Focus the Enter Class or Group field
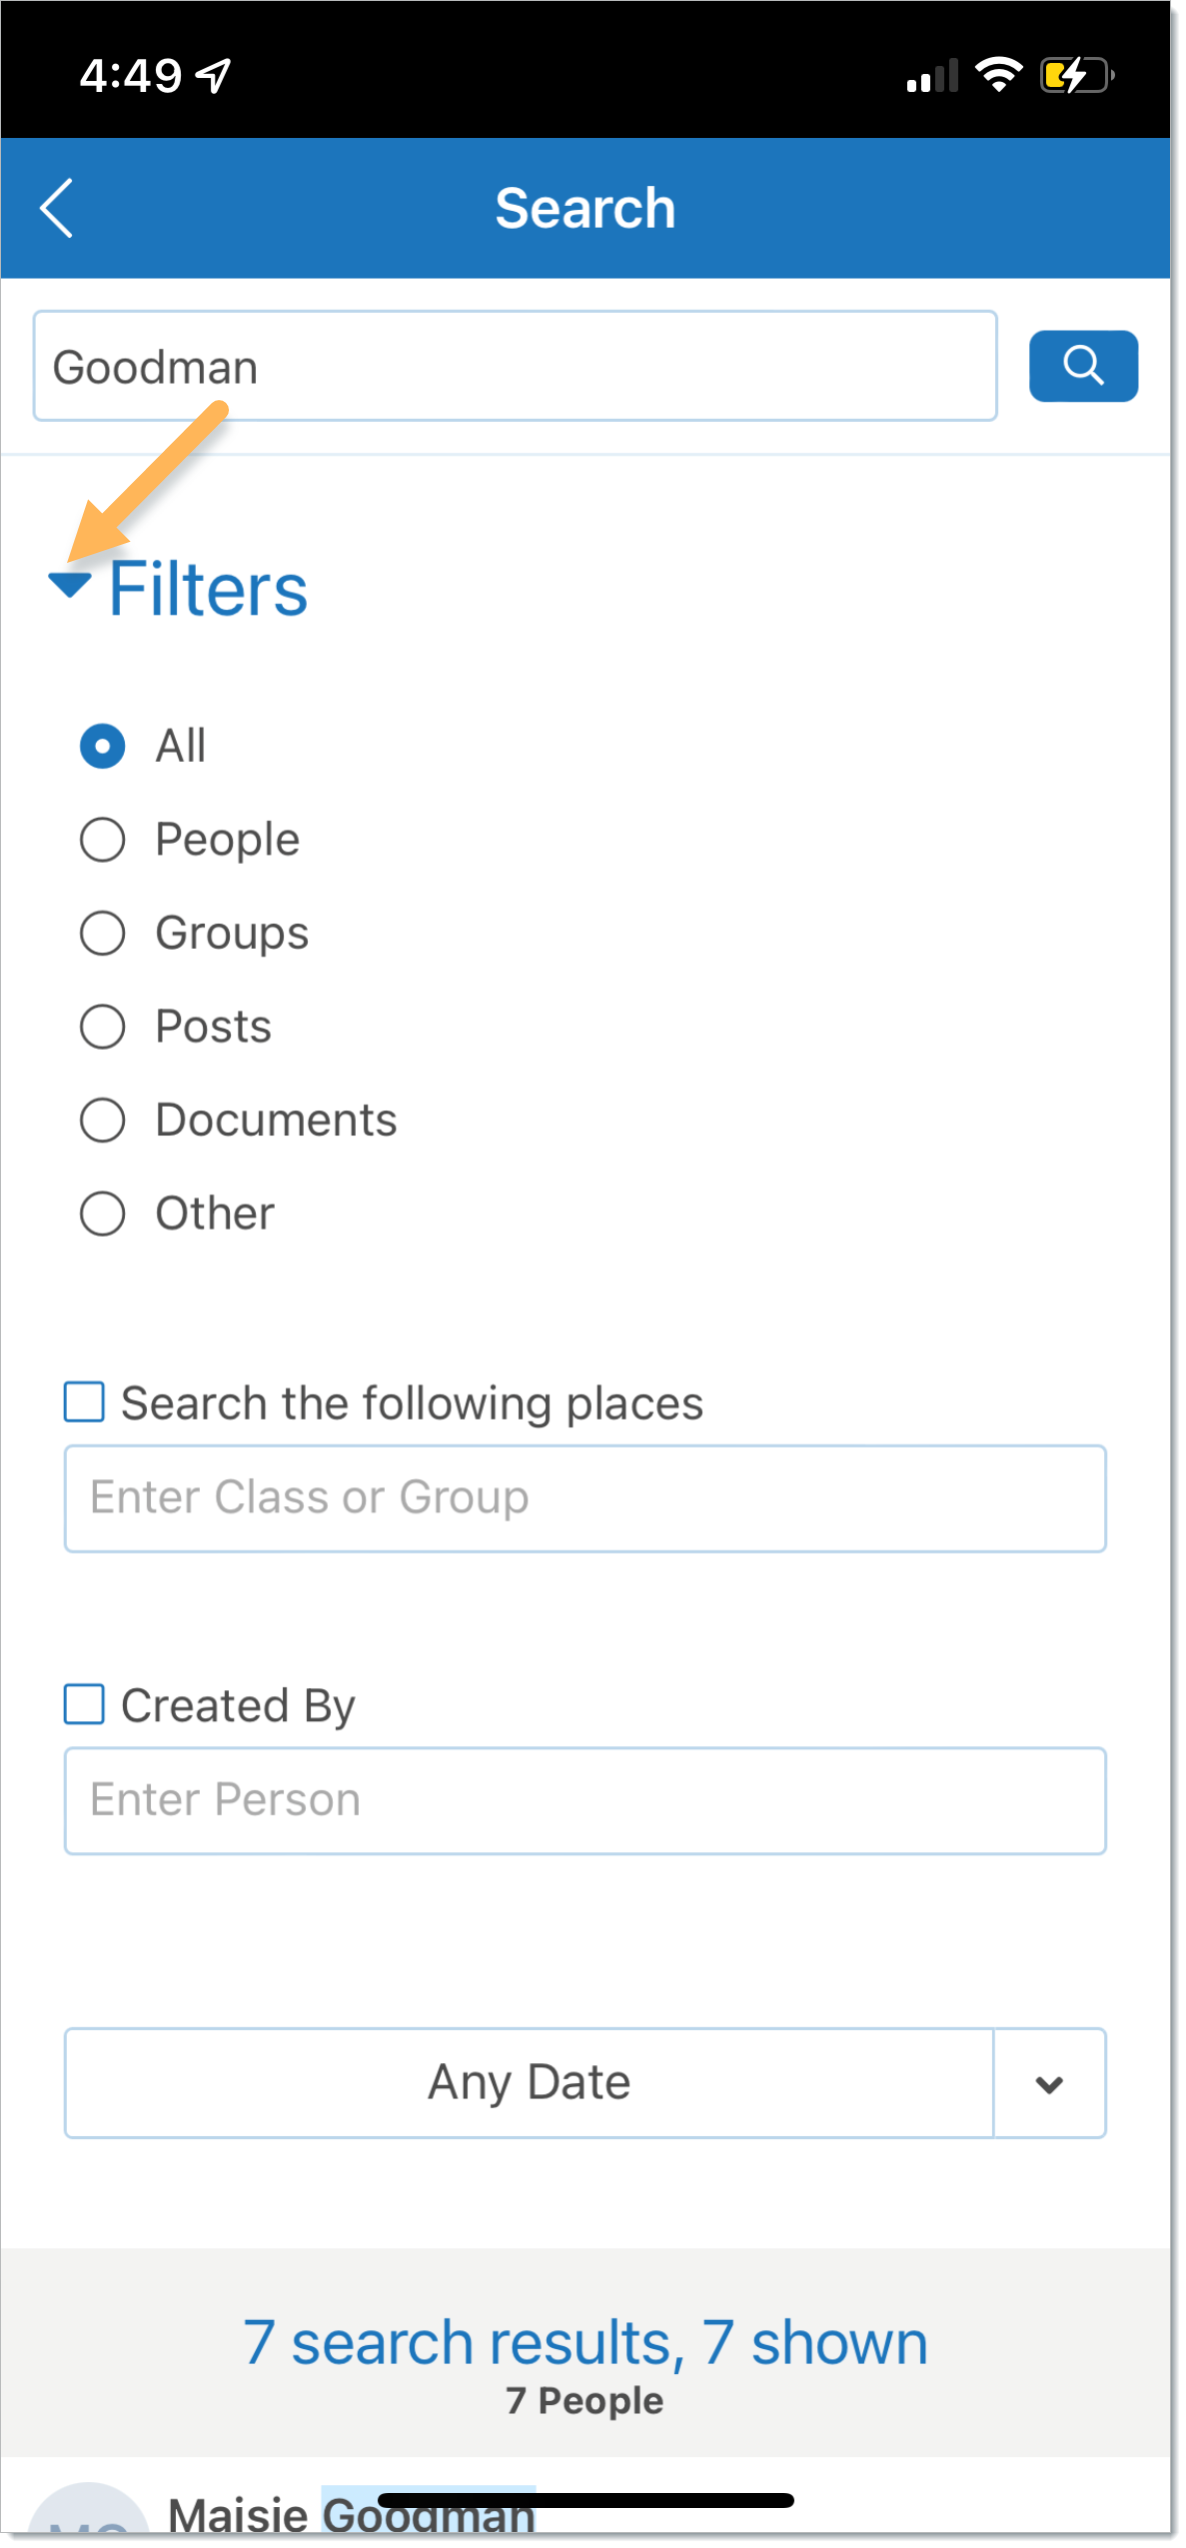This screenshot has height=2548, width=1186. 585,1498
